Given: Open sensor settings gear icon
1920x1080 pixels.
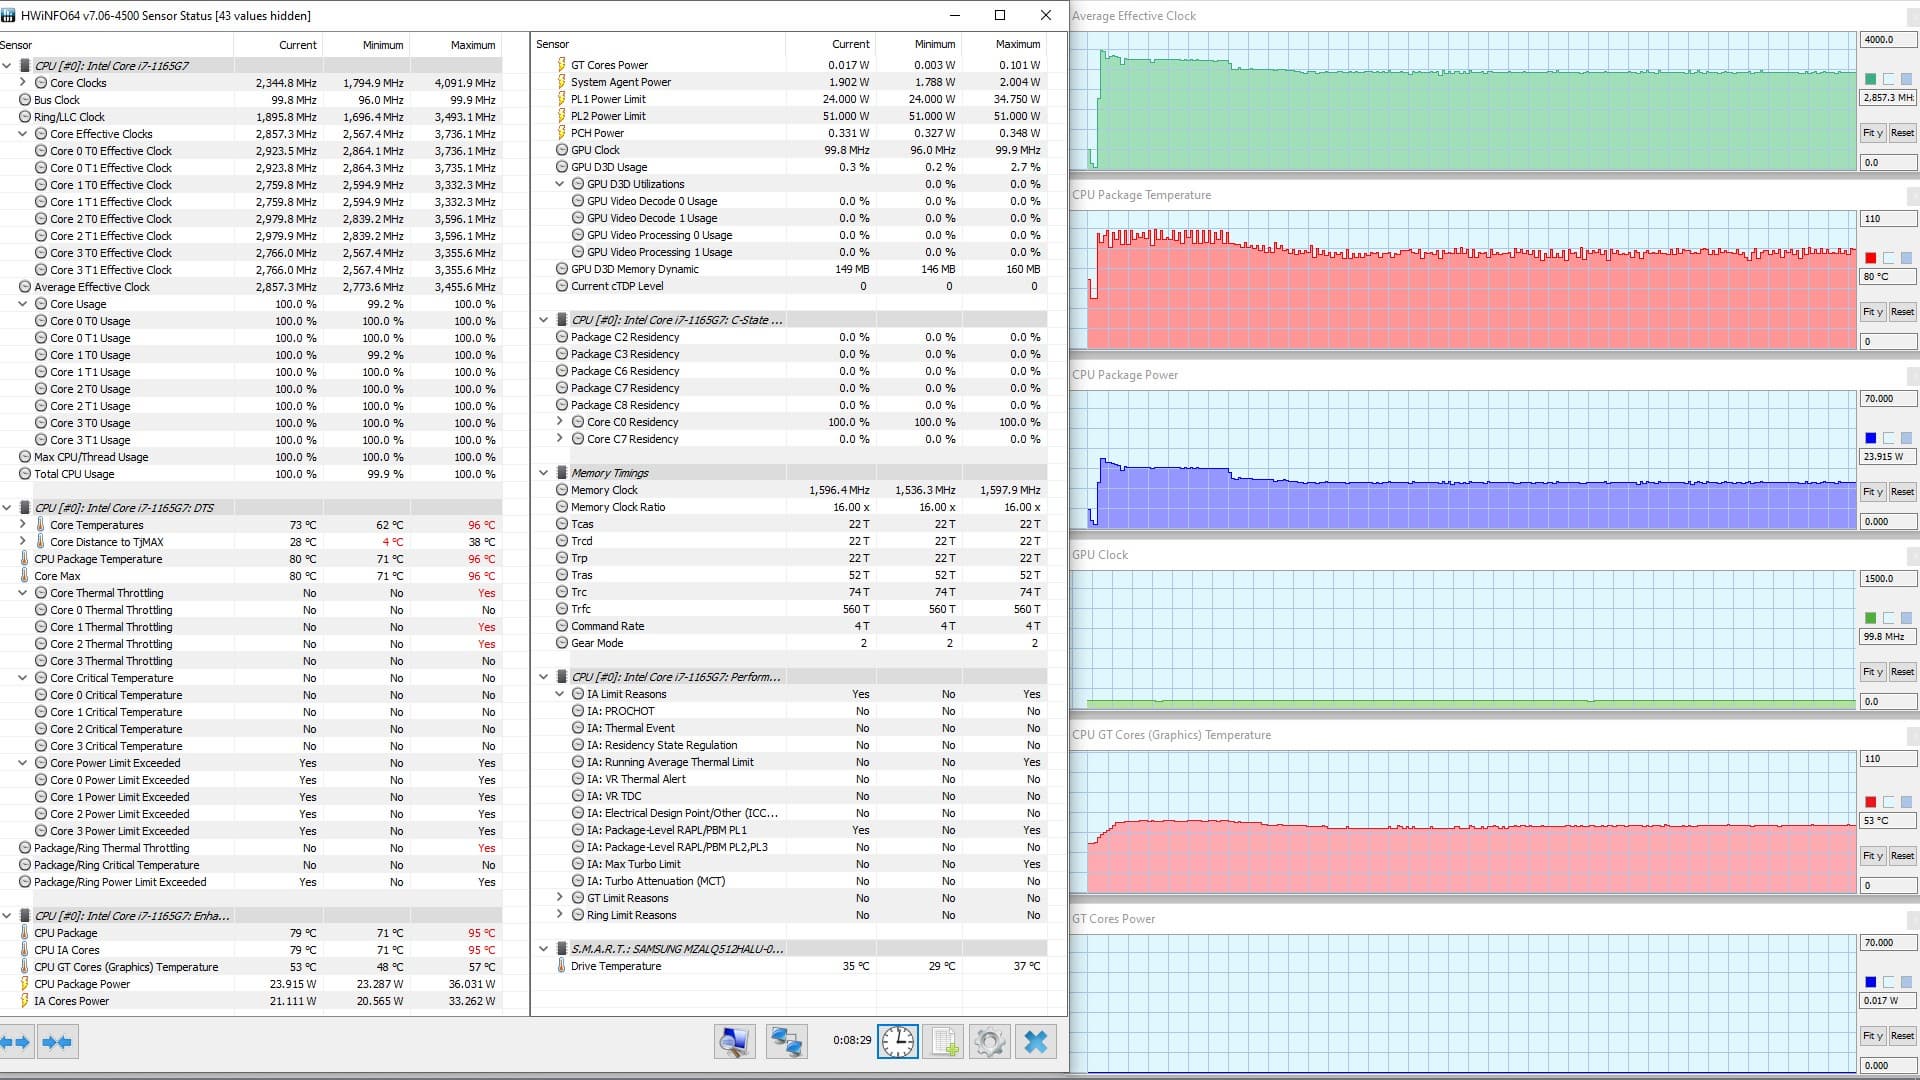Looking at the screenshot, I should pyautogui.click(x=989, y=1042).
